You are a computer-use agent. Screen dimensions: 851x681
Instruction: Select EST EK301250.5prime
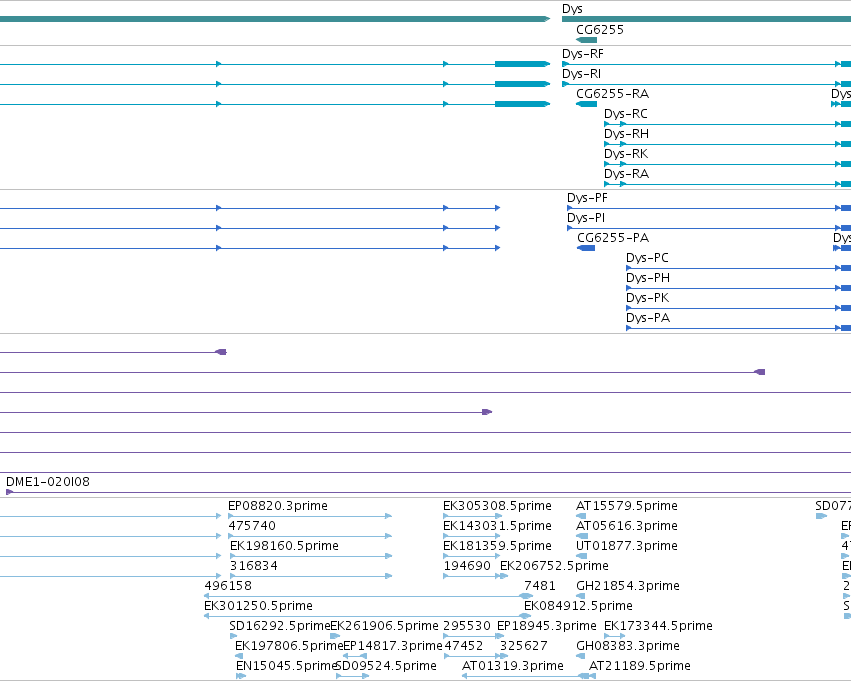tap(258, 607)
